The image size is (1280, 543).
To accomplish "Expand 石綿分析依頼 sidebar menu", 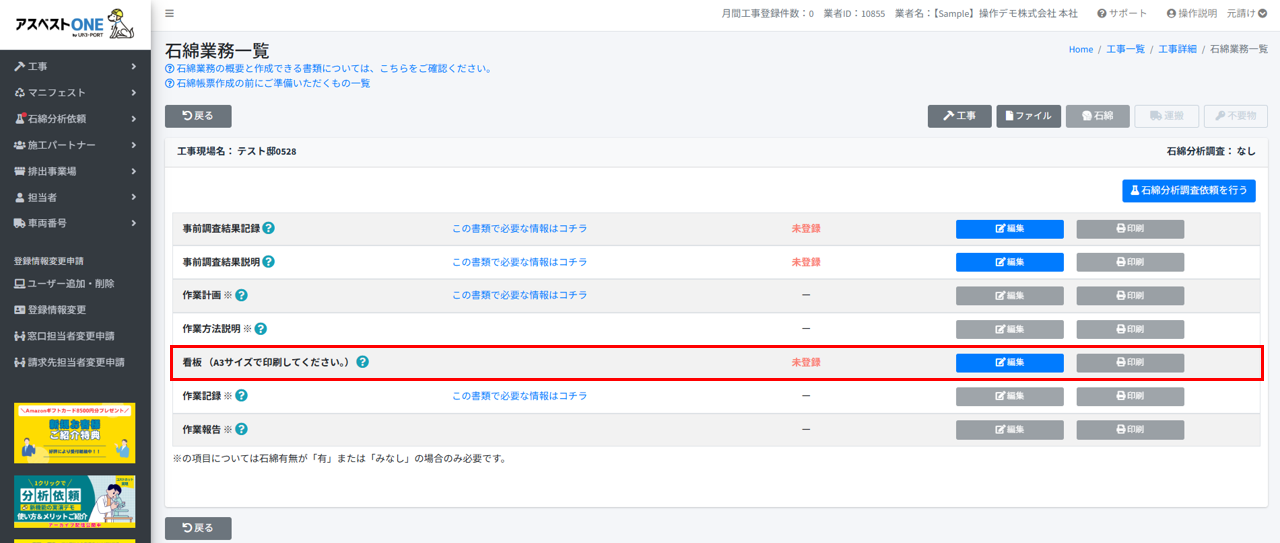I will point(75,119).
